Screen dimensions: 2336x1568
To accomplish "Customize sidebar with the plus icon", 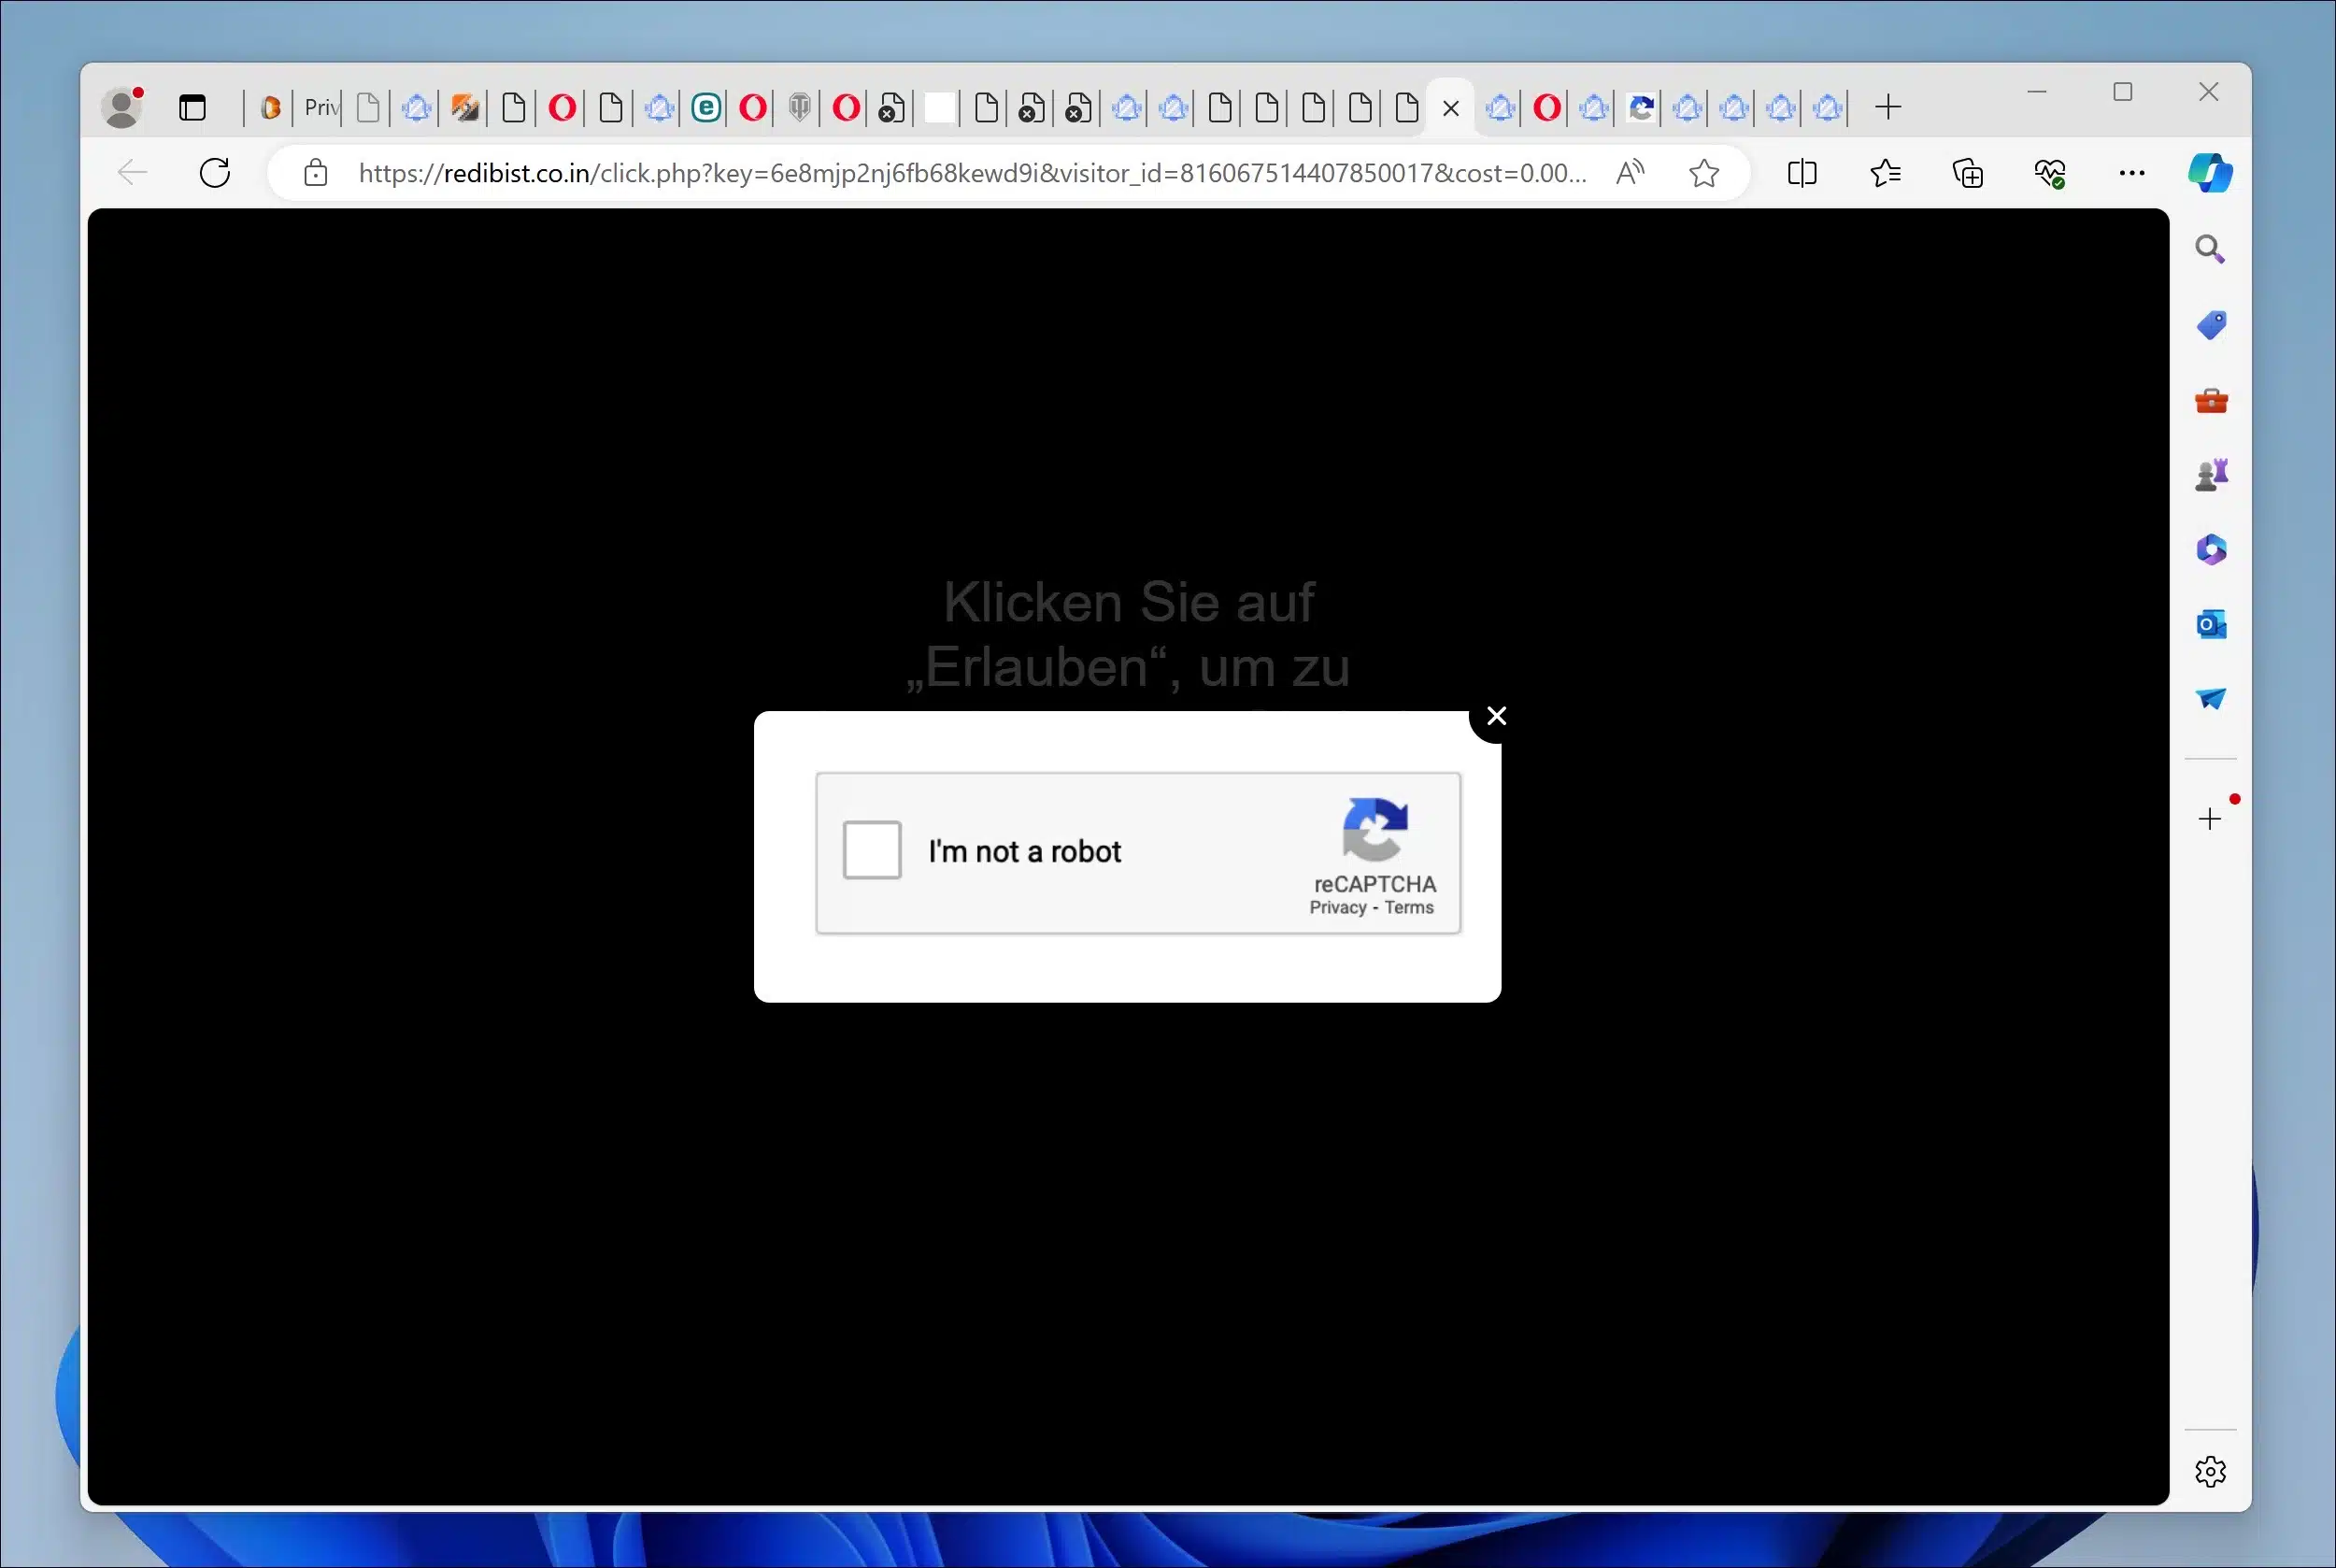I will click(x=2210, y=819).
